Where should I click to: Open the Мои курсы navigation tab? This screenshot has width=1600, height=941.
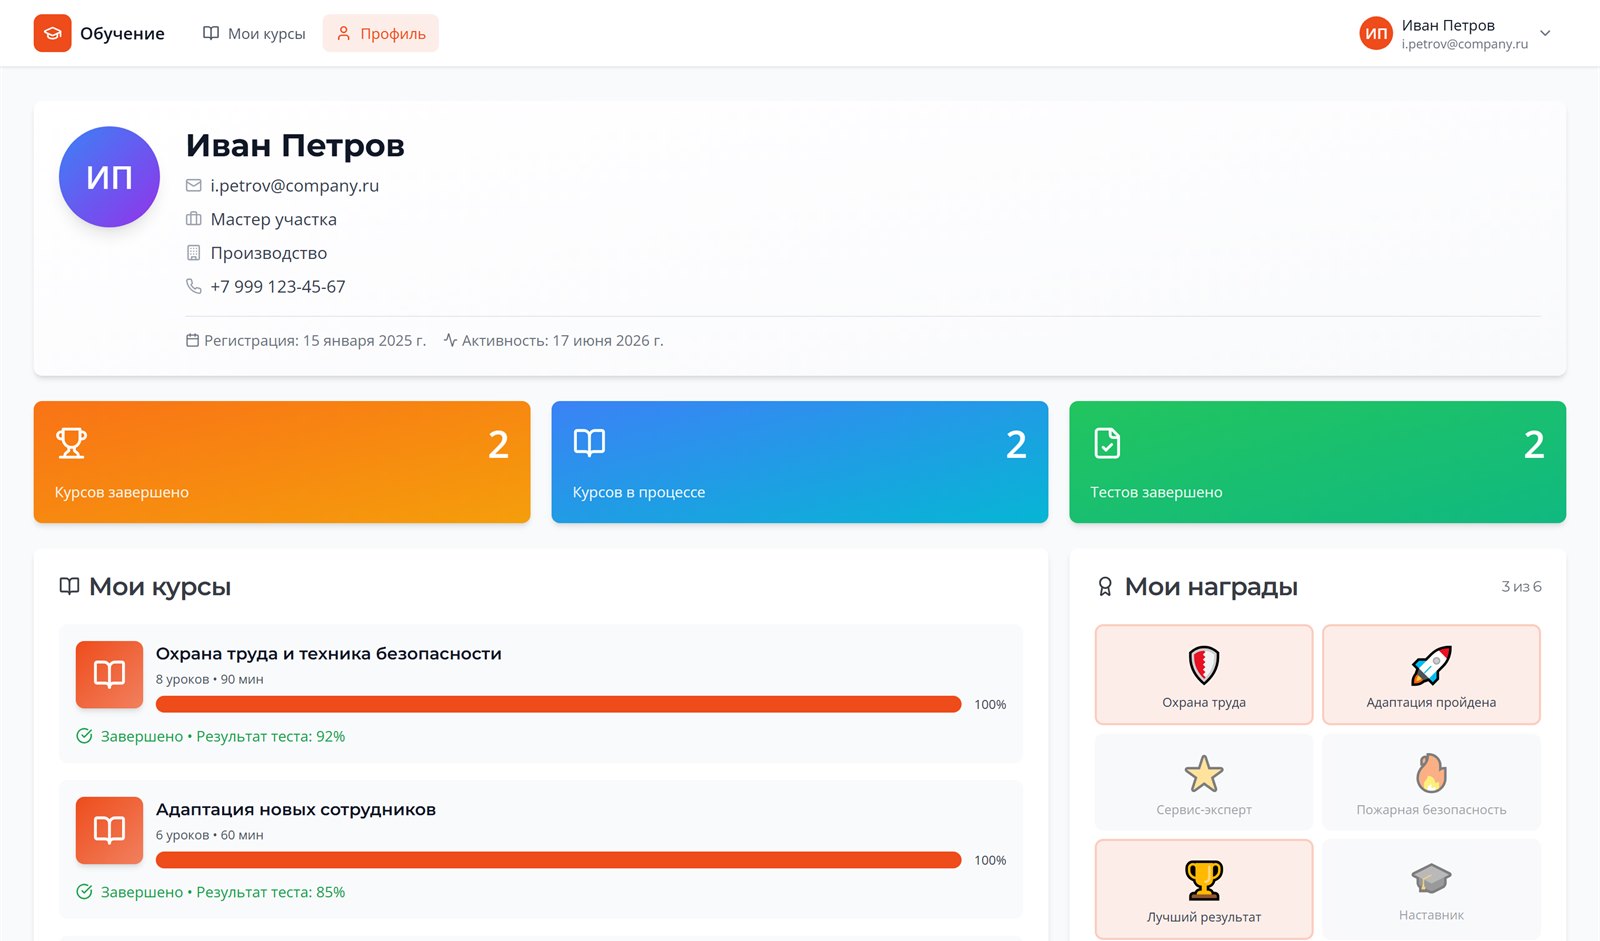click(x=254, y=33)
